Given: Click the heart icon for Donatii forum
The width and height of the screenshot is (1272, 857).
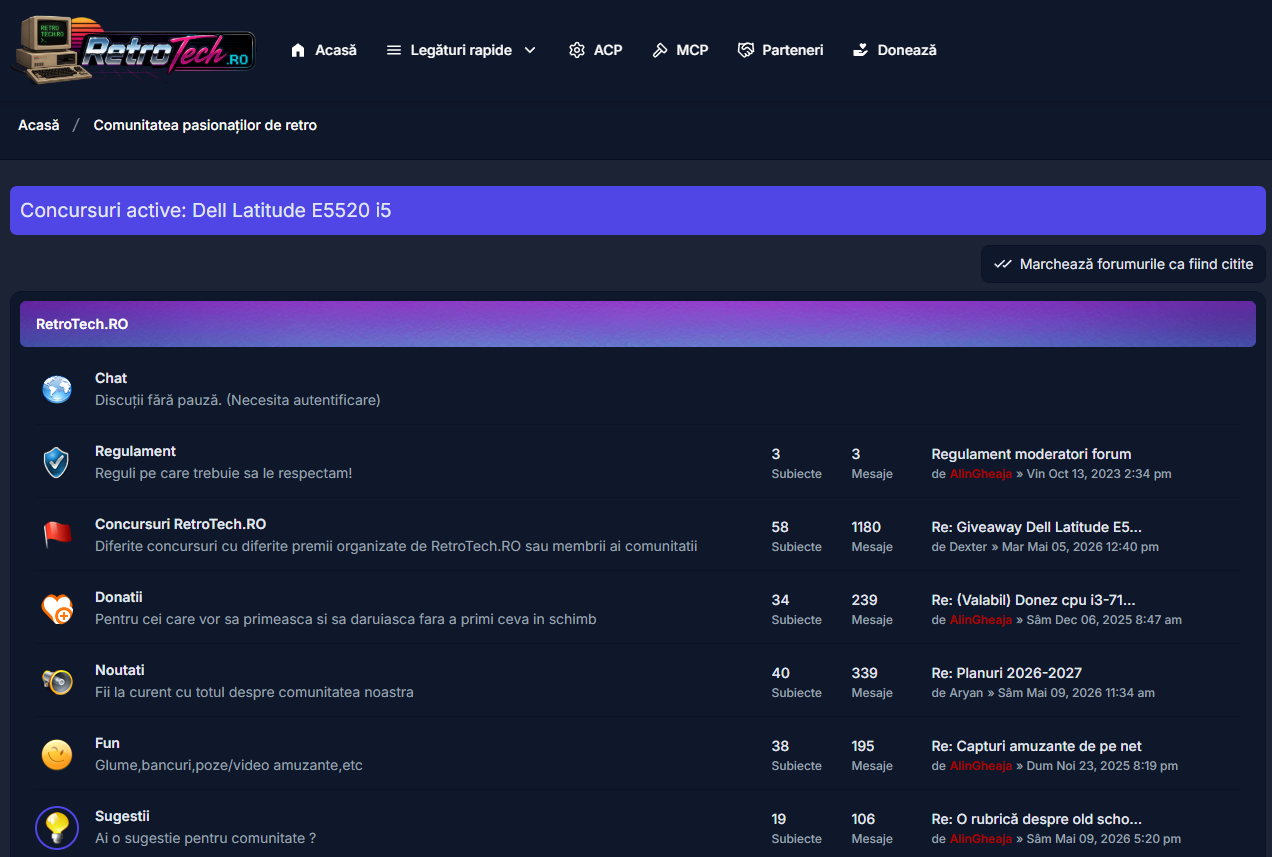Looking at the screenshot, I should click(x=57, y=608).
